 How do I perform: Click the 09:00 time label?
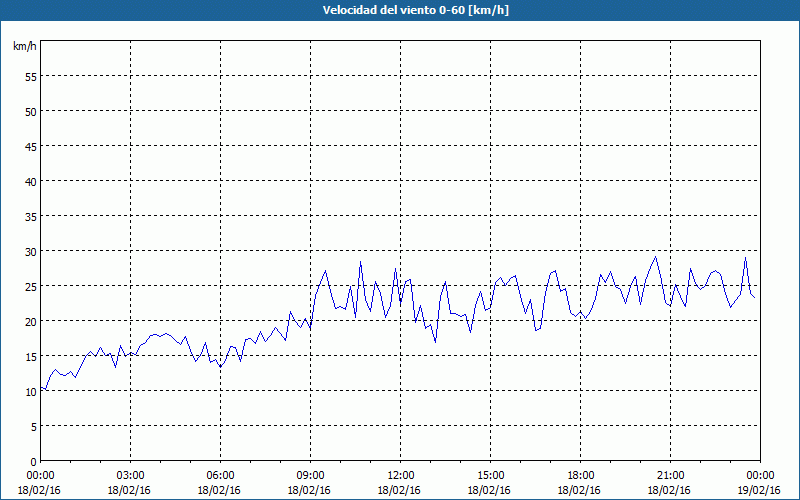(310, 476)
